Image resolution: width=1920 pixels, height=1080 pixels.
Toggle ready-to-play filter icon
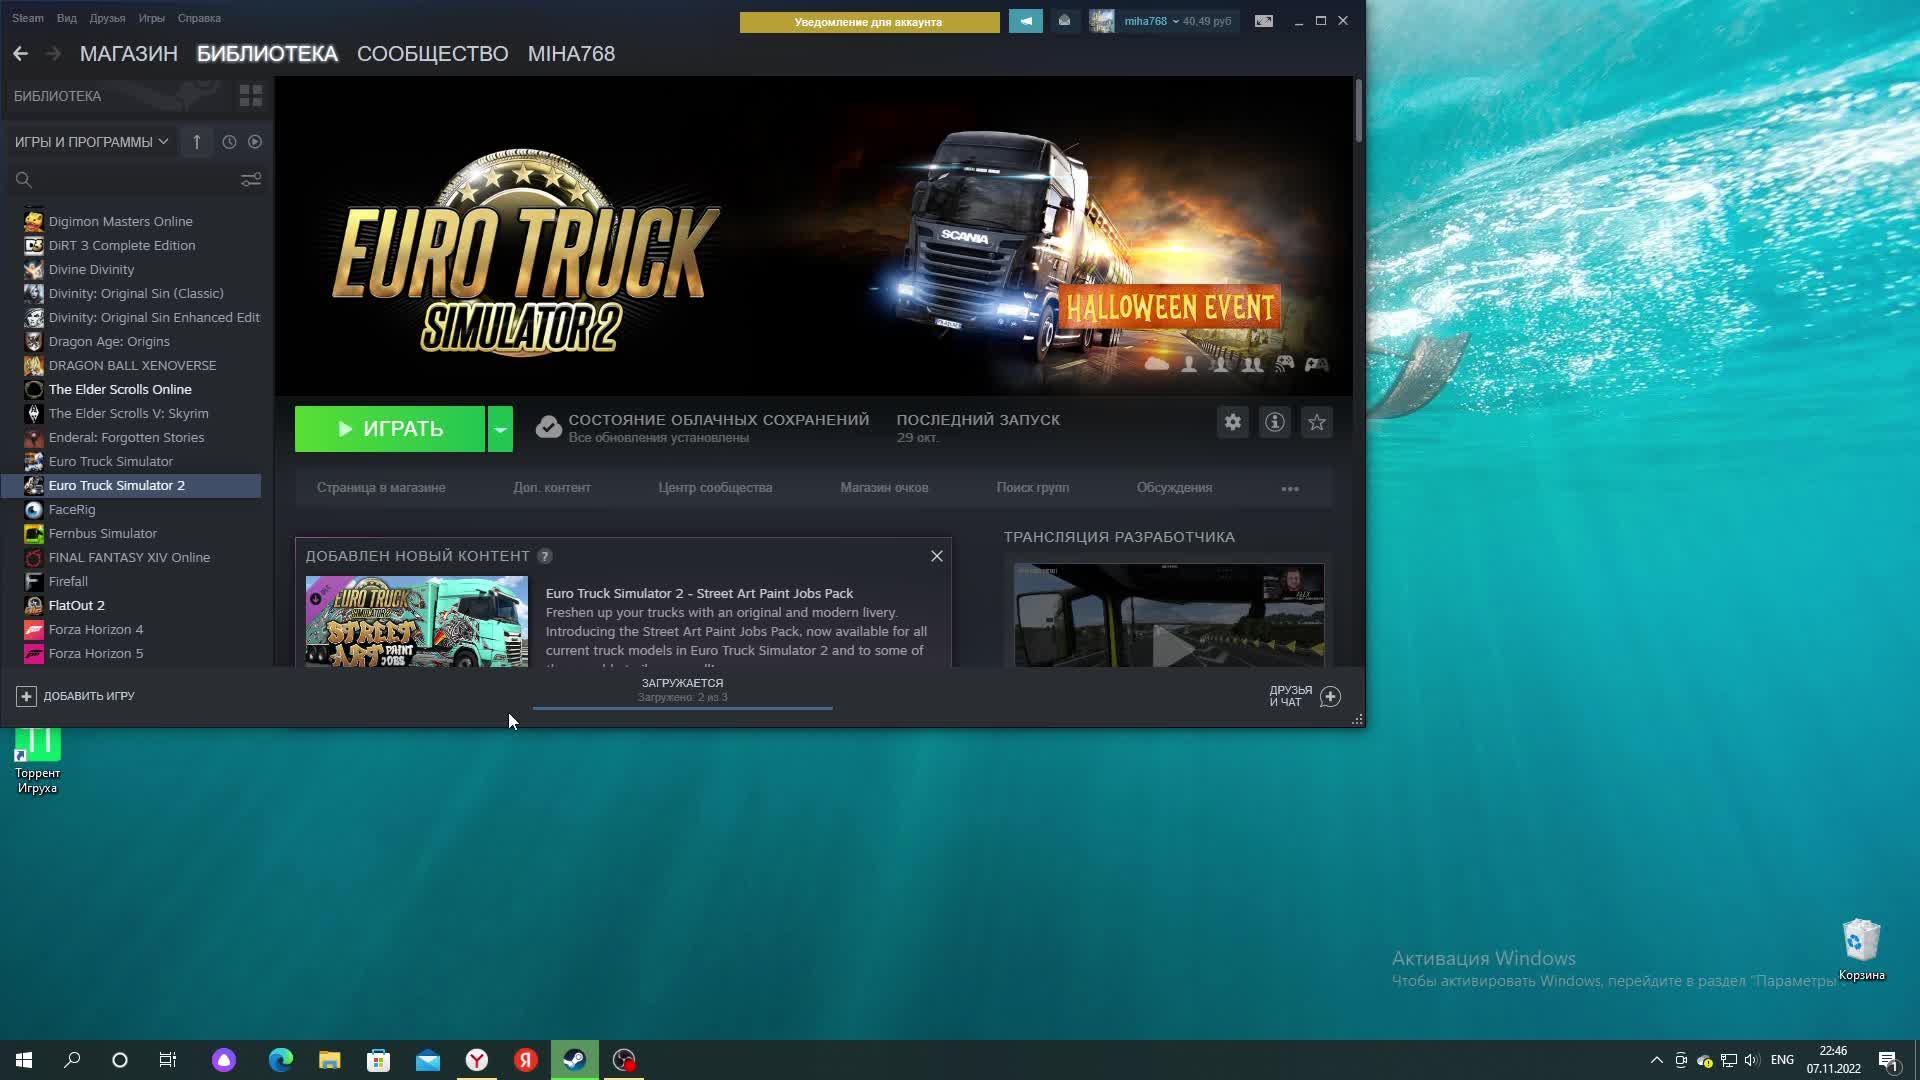(255, 142)
